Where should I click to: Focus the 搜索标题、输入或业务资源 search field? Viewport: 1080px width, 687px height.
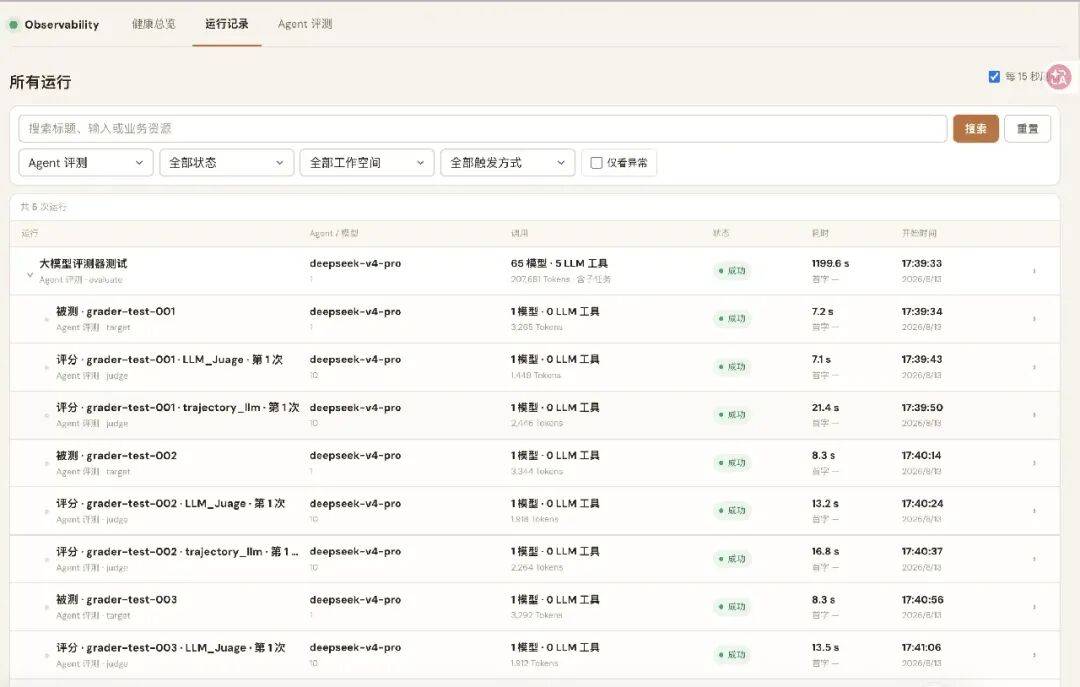[x=482, y=129]
